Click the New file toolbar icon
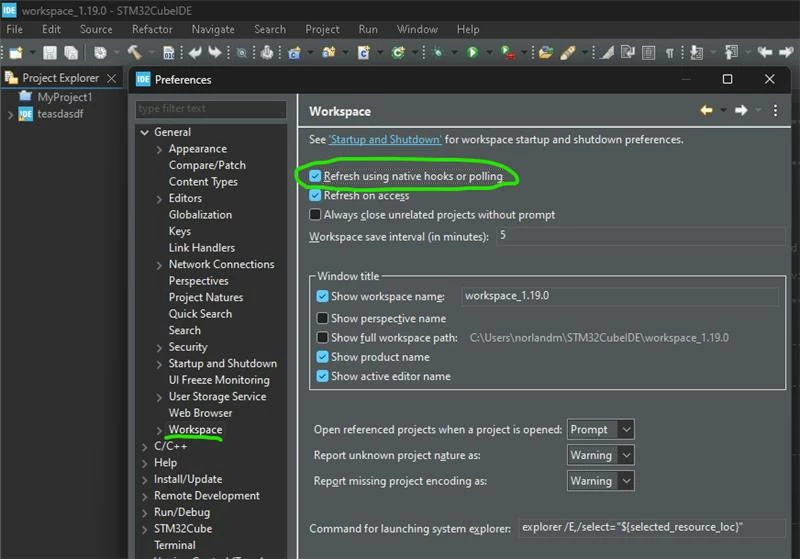 [16, 53]
